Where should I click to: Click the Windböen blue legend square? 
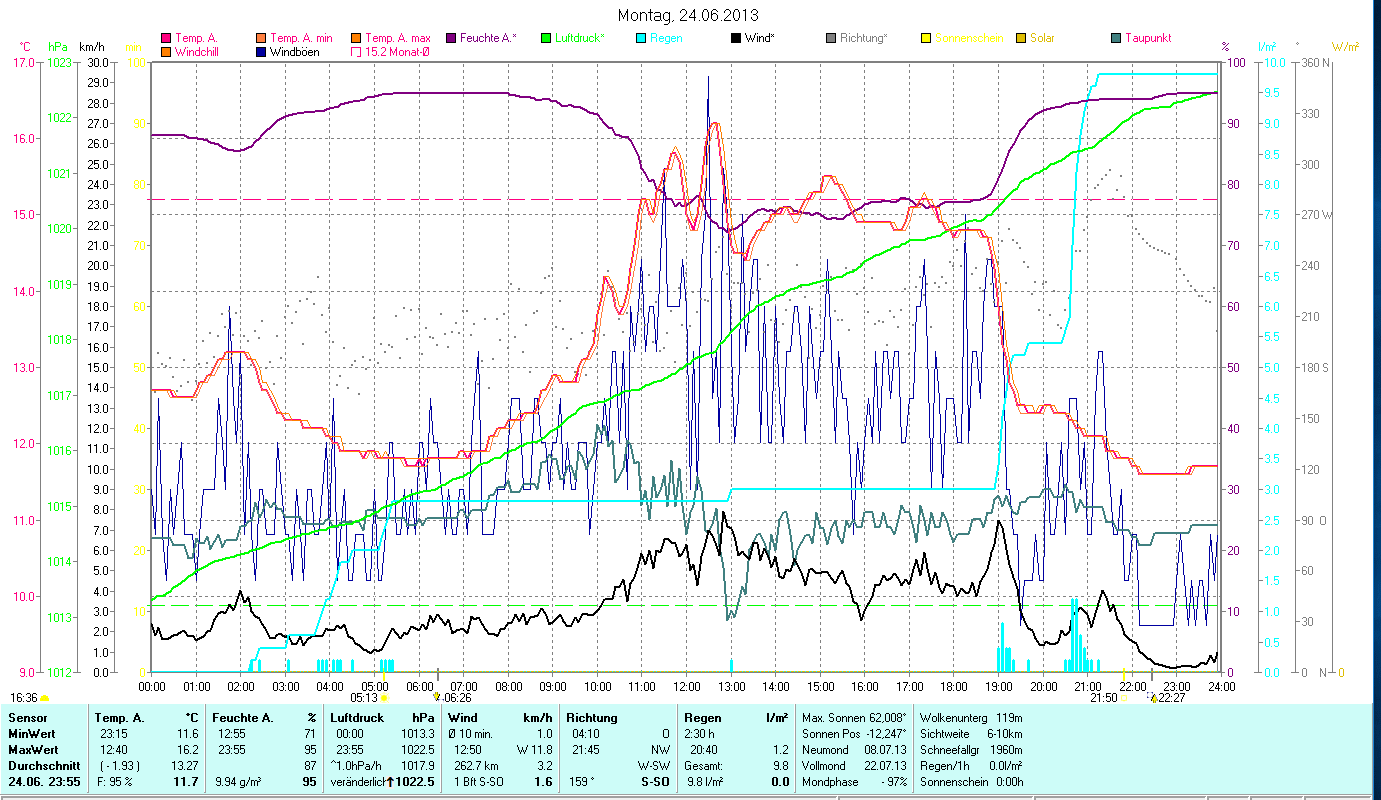[x=262, y=52]
